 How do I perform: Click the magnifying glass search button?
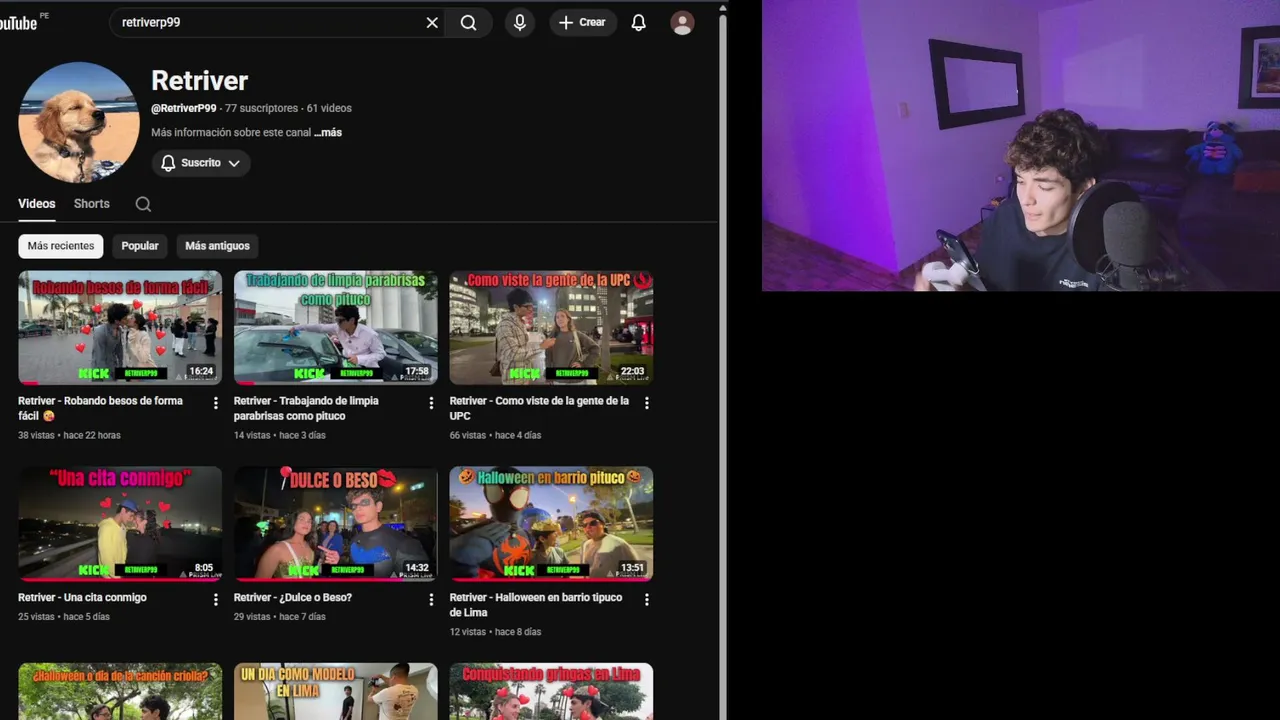468,22
